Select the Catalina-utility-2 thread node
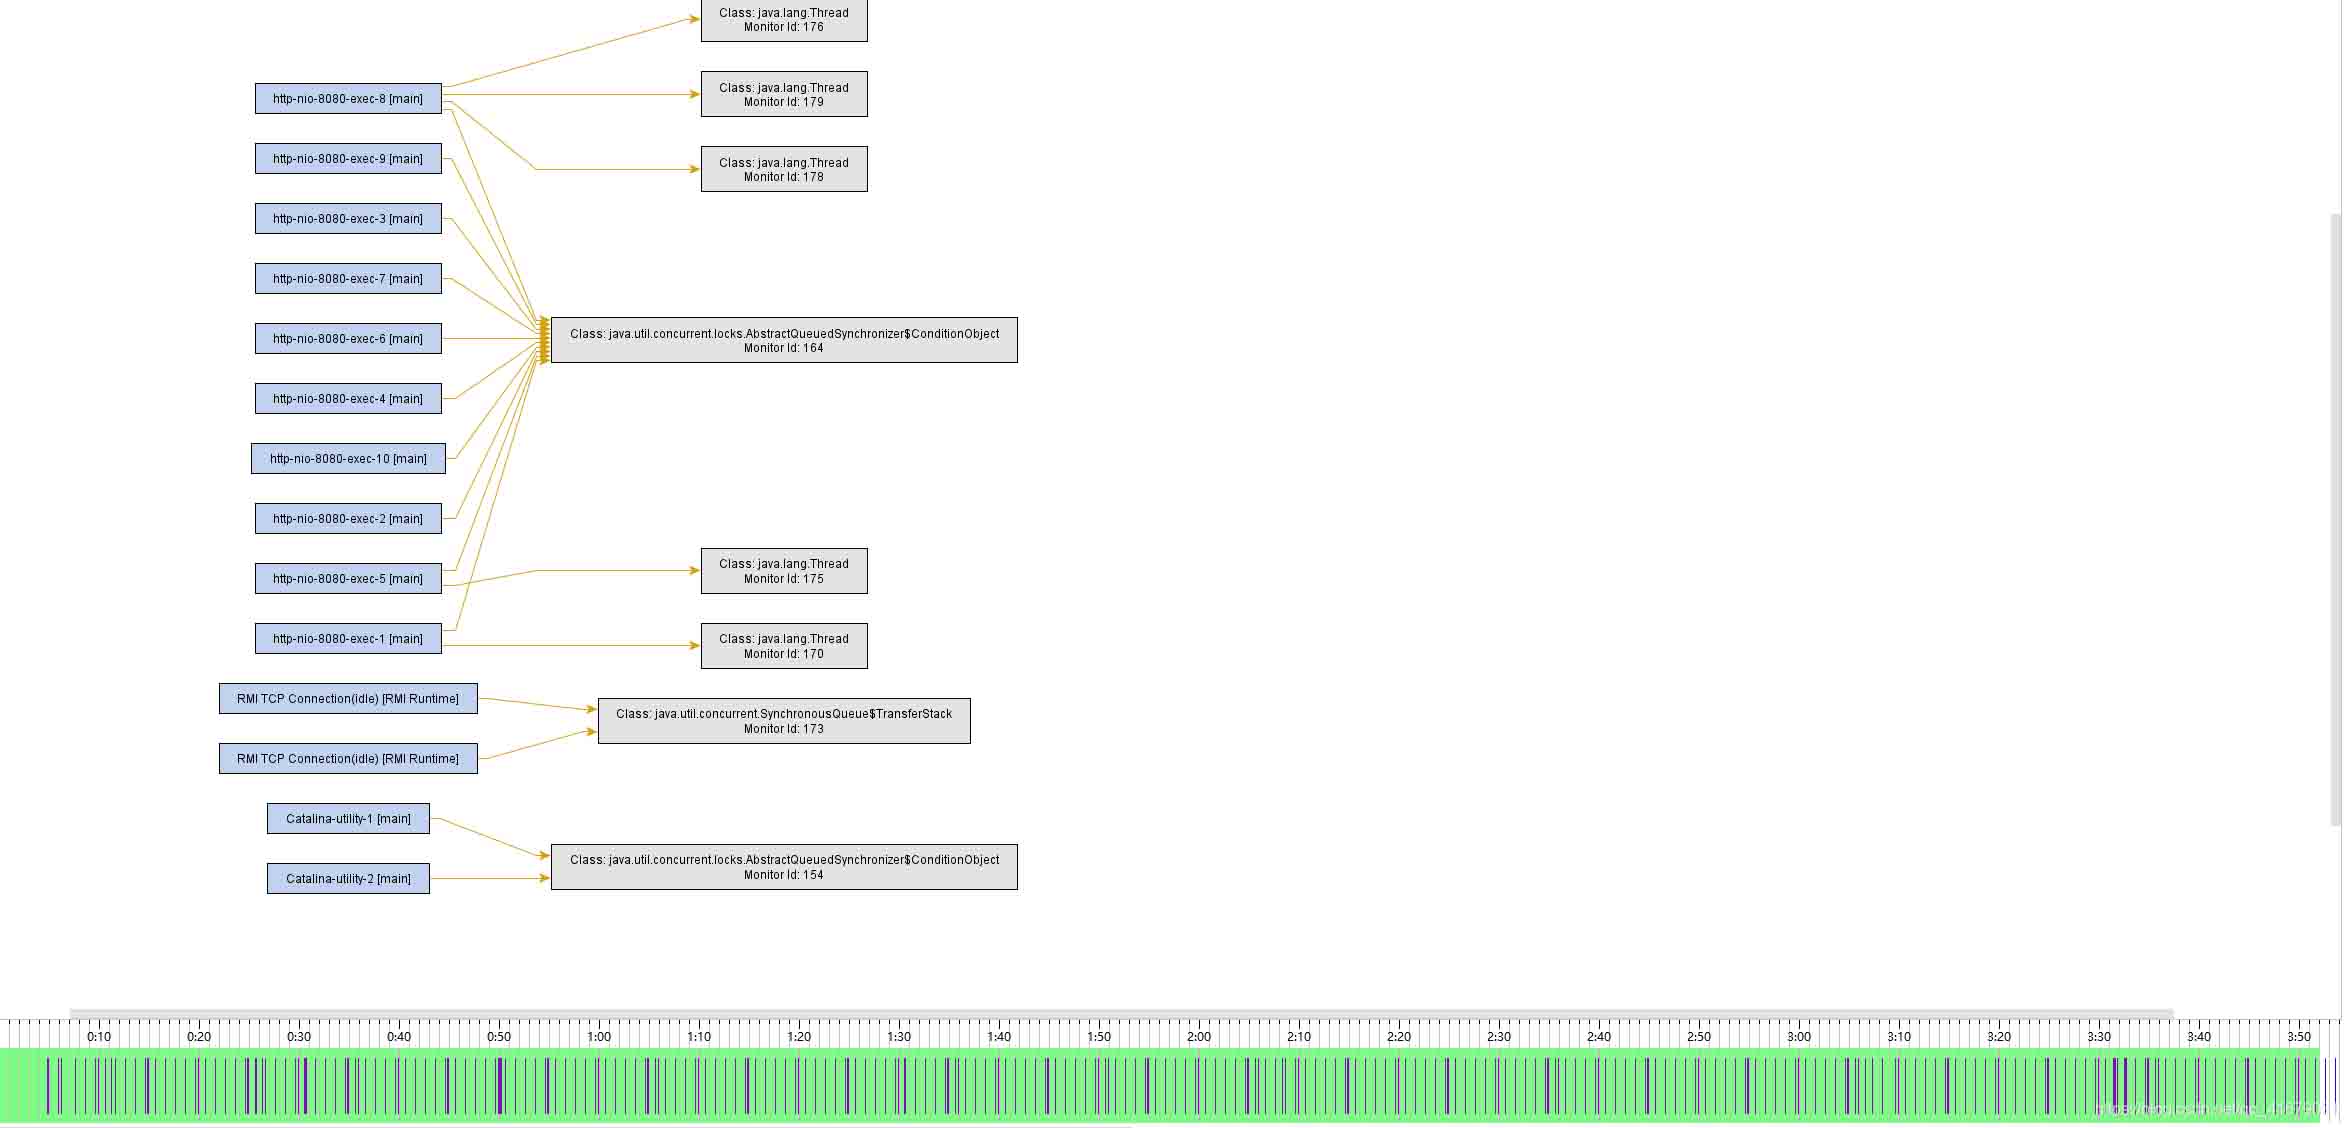Screen dimensions: 2347x1128 348,879
